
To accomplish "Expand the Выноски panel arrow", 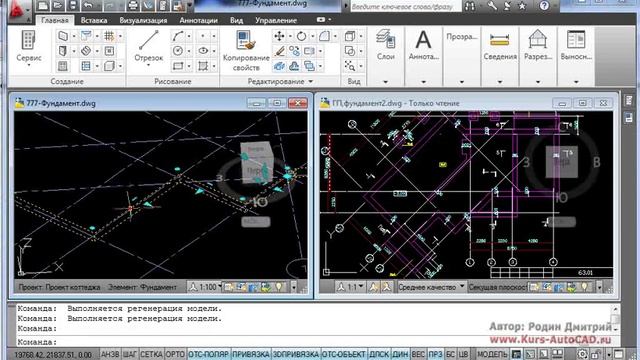I will 576,82.
